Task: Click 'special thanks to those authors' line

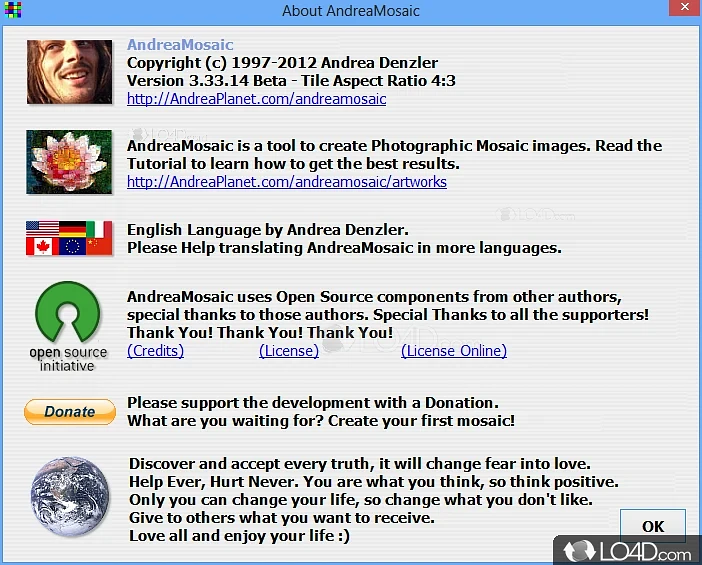Action: tap(388, 315)
